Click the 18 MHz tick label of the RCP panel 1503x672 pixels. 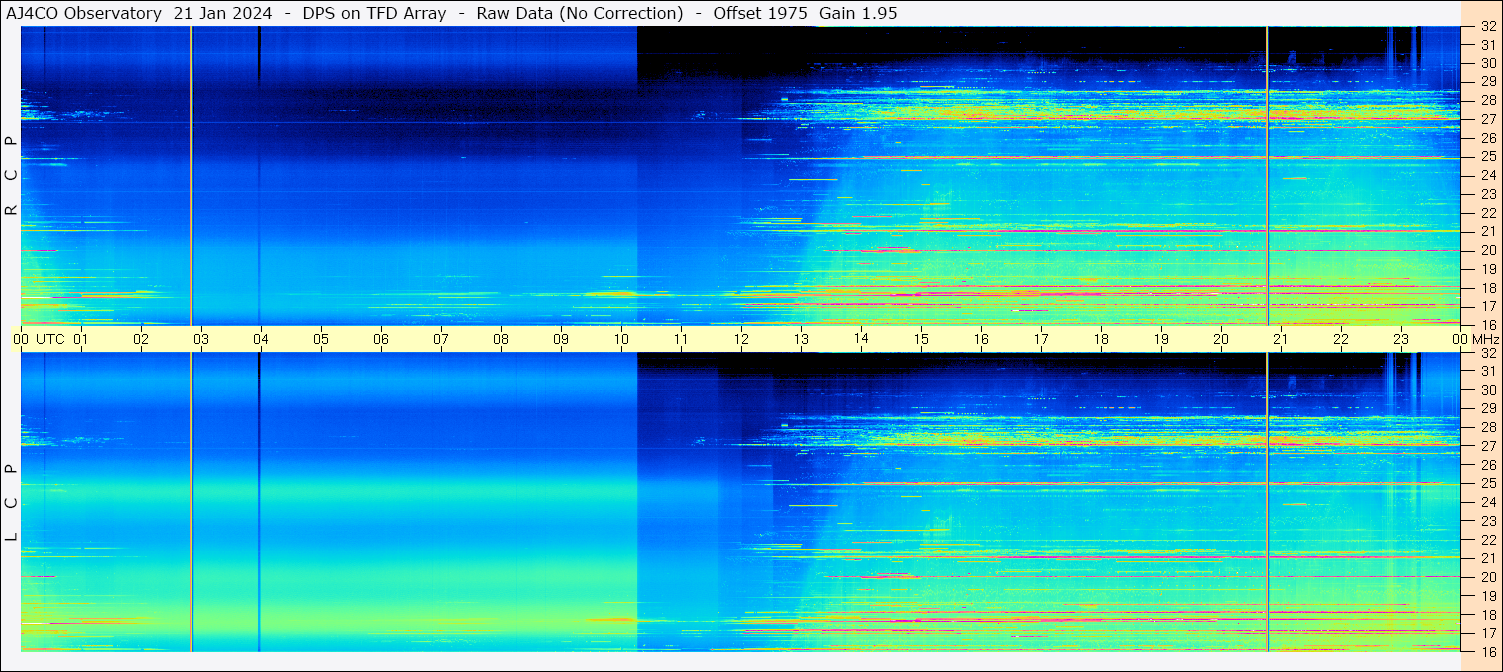(1487, 288)
